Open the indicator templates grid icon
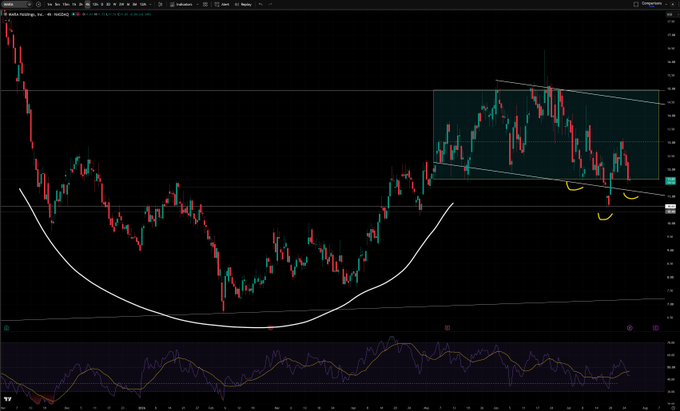680x411 pixels. pos(205,4)
